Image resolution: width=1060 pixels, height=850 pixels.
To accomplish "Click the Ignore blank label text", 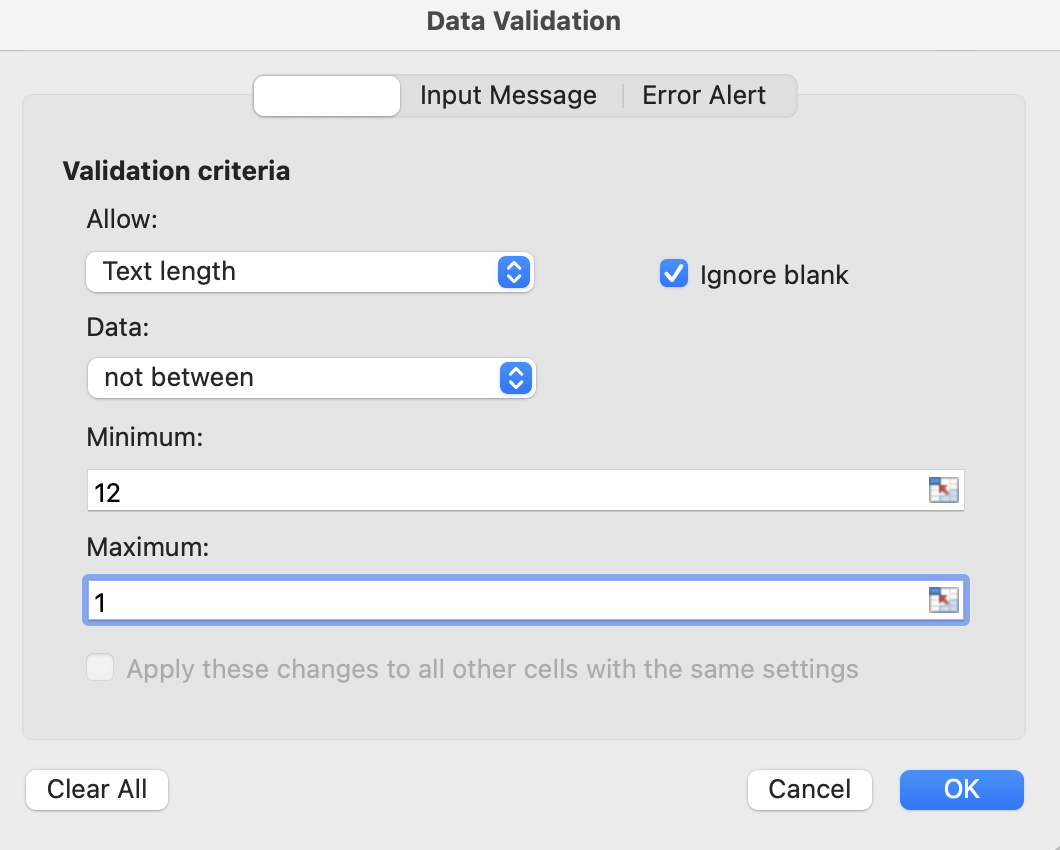I will coord(773,276).
